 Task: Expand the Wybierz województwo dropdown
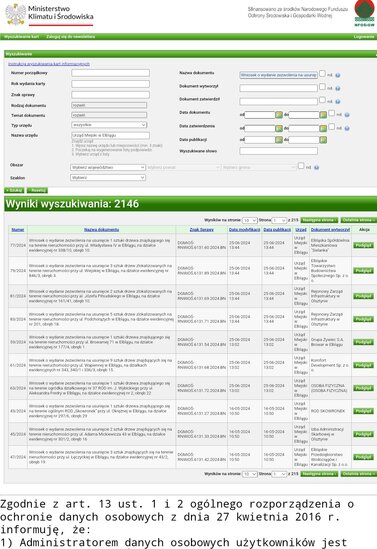[x=108, y=168]
